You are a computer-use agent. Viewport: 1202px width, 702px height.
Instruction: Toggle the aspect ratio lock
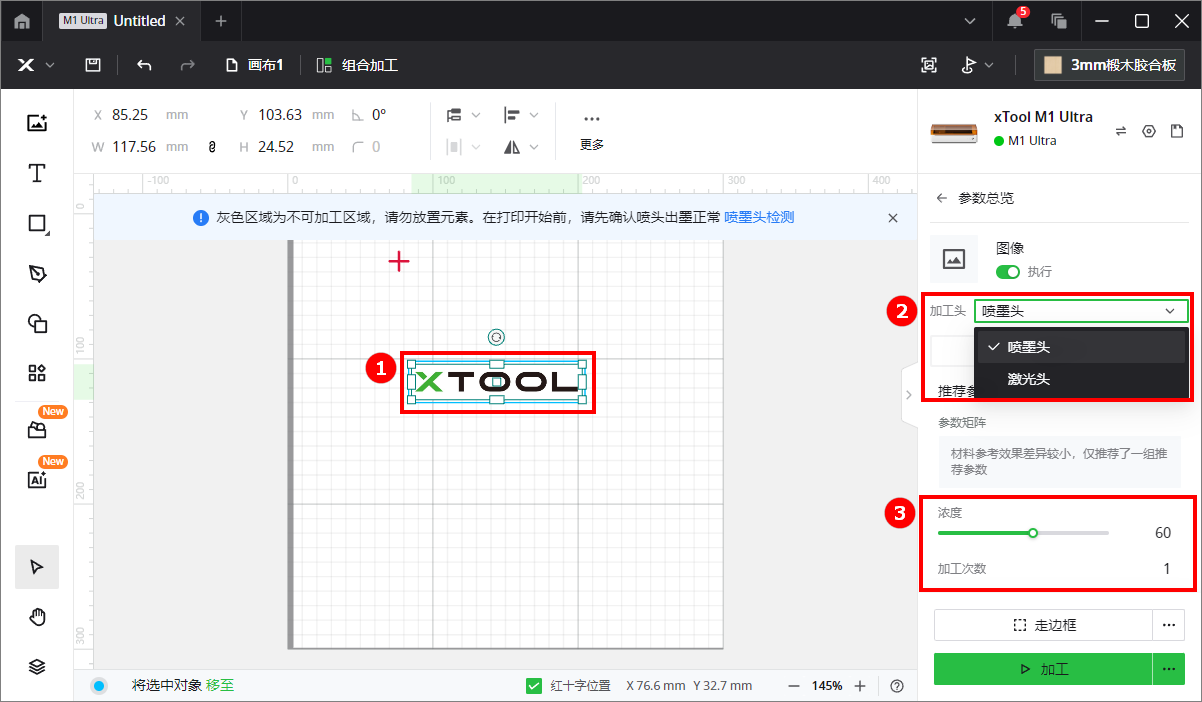coord(212,147)
